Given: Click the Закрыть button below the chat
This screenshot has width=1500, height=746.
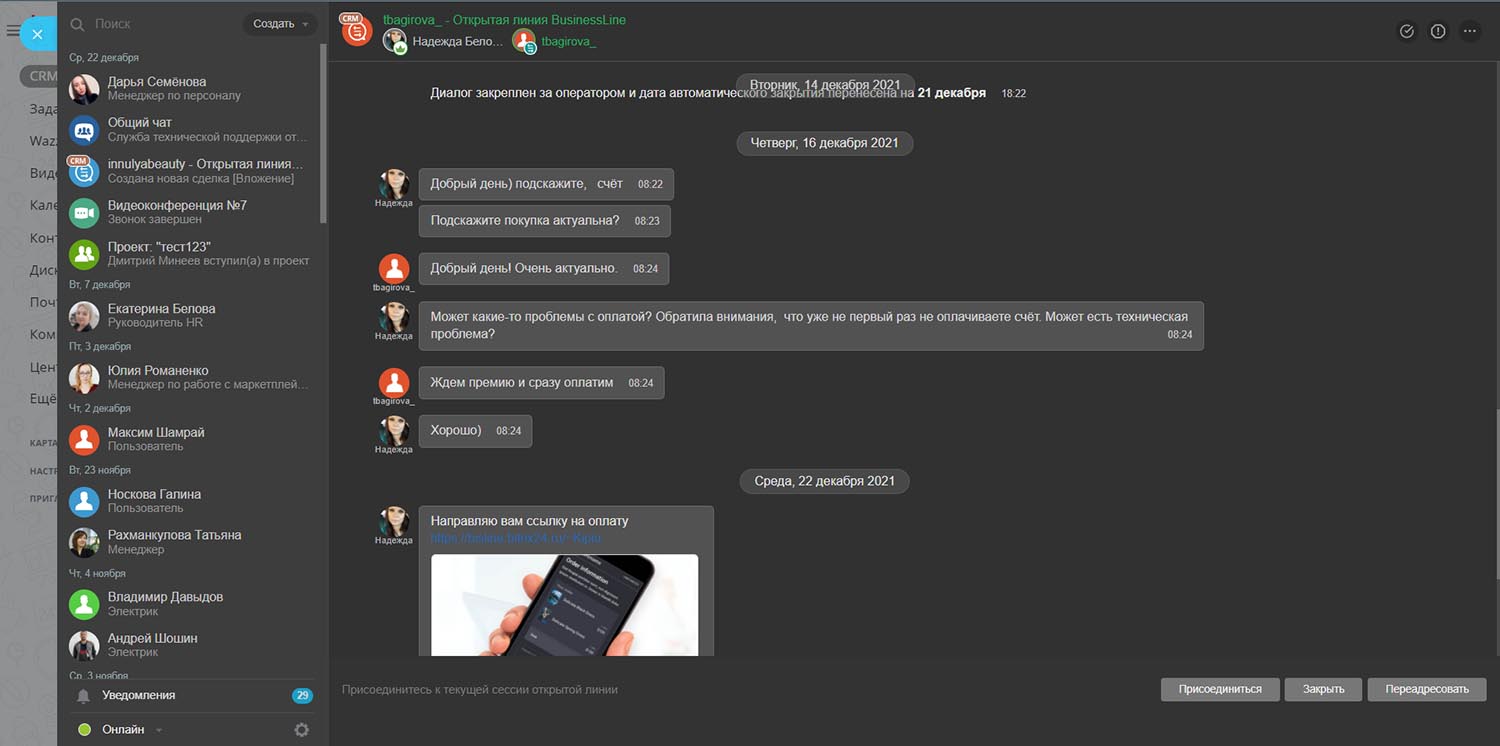Looking at the screenshot, I should [x=1322, y=689].
